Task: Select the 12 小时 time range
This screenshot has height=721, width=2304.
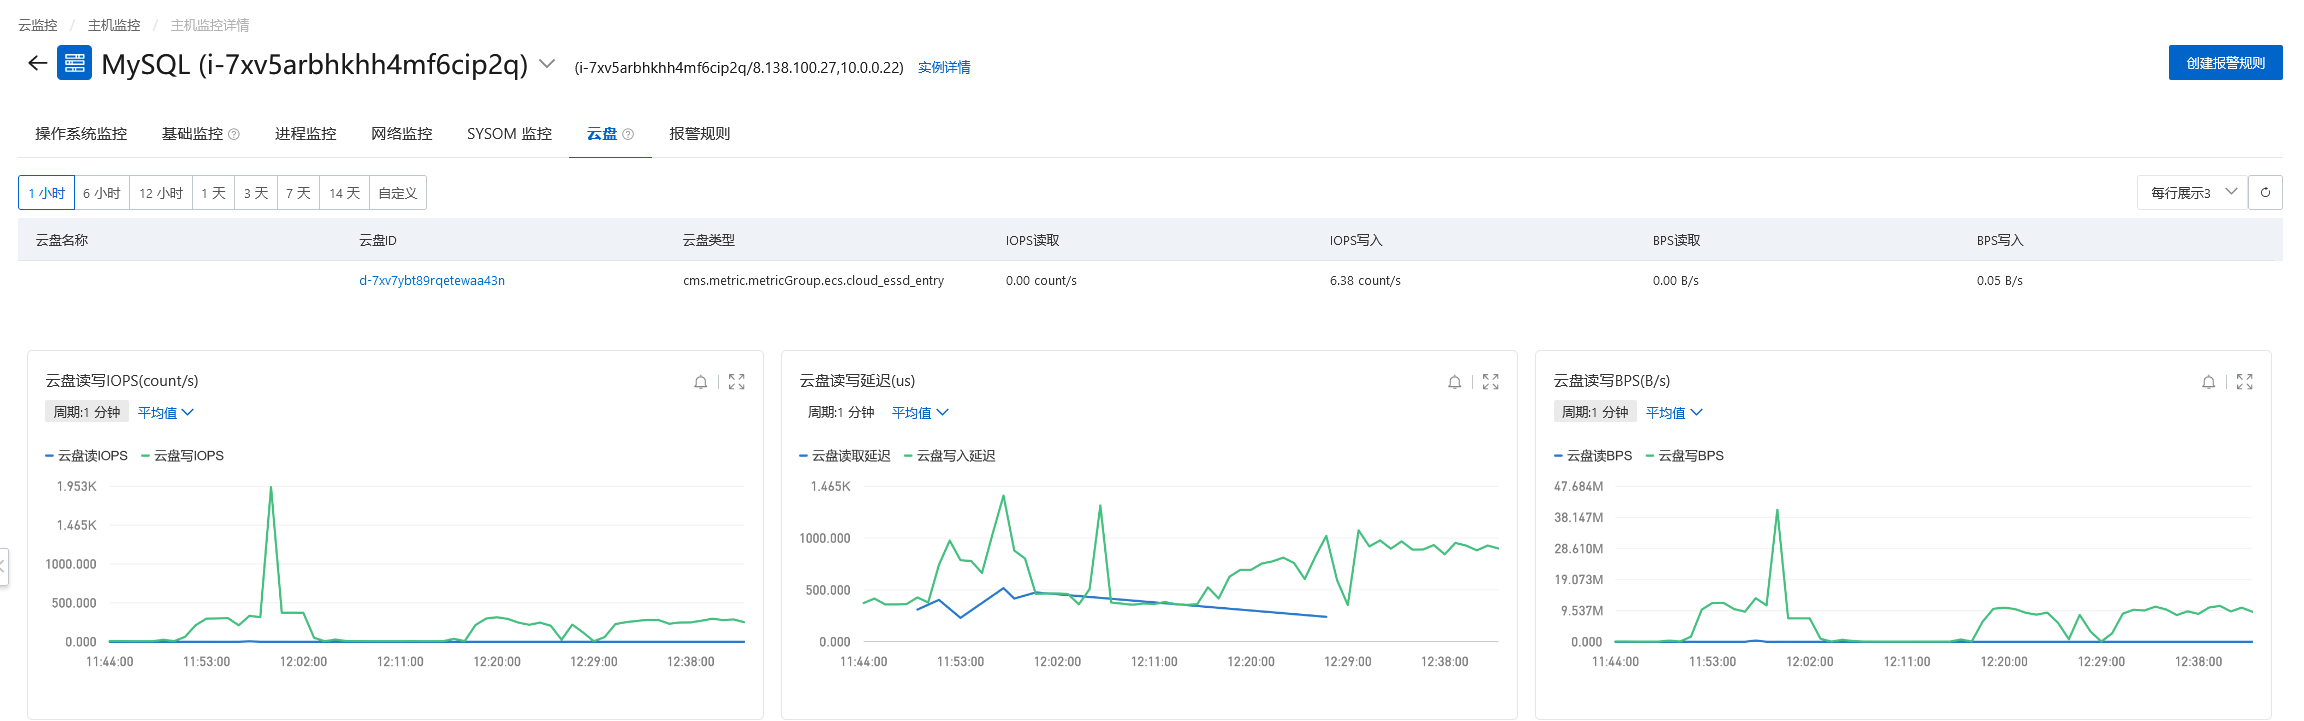Action: tap(161, 193)
